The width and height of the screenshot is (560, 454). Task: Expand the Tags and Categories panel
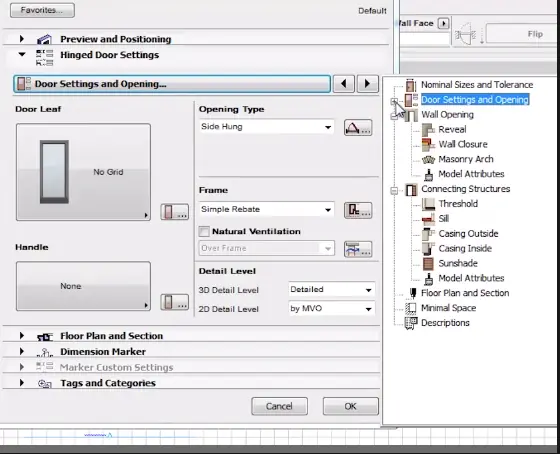coord(22,383)
